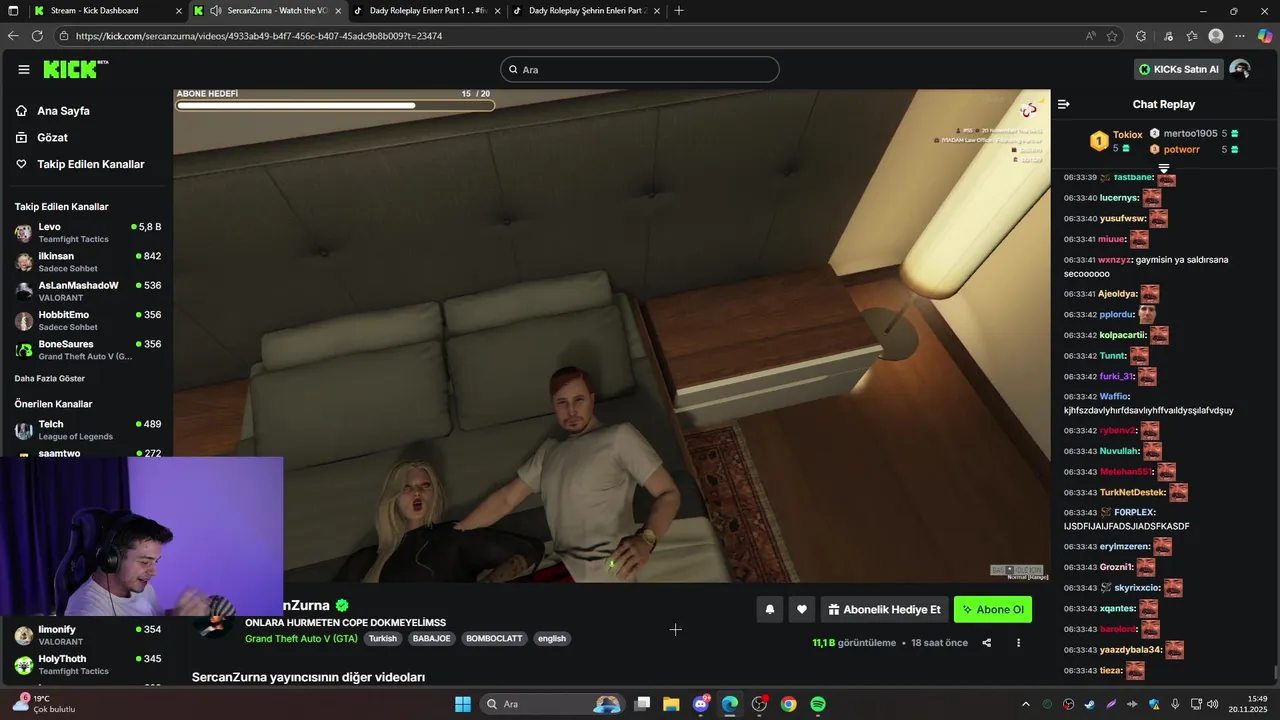Screen dimensions: 1280x720
Task: Click the heart follow button
Action: point(802,609)
